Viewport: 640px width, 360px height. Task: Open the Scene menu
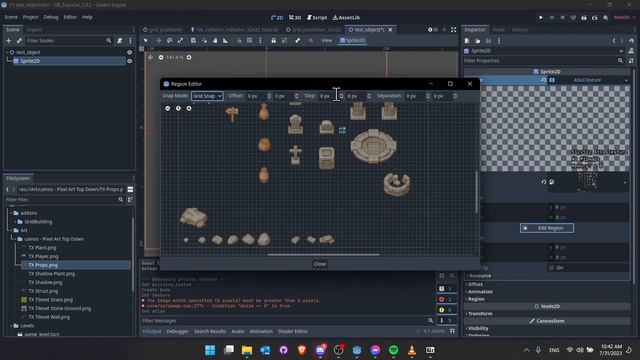11,17
